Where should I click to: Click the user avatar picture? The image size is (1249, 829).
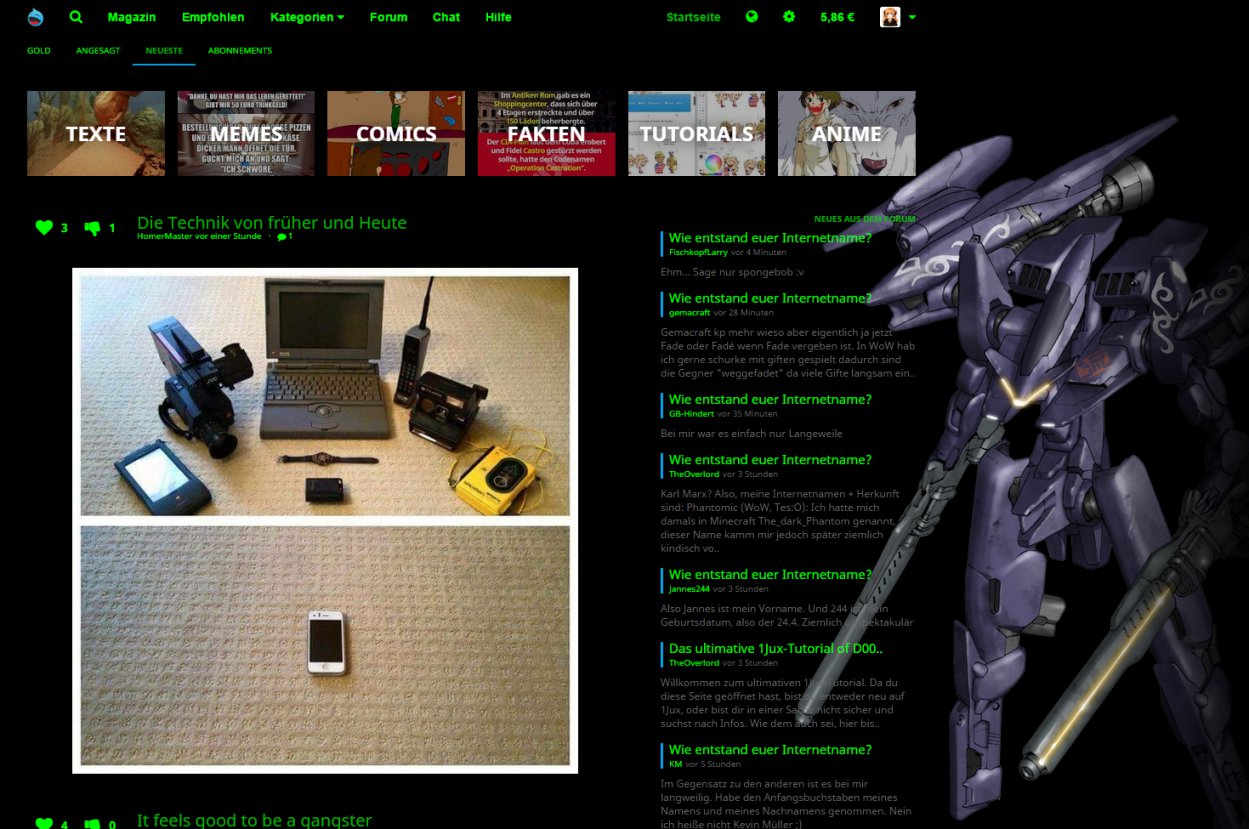(890, 17)
